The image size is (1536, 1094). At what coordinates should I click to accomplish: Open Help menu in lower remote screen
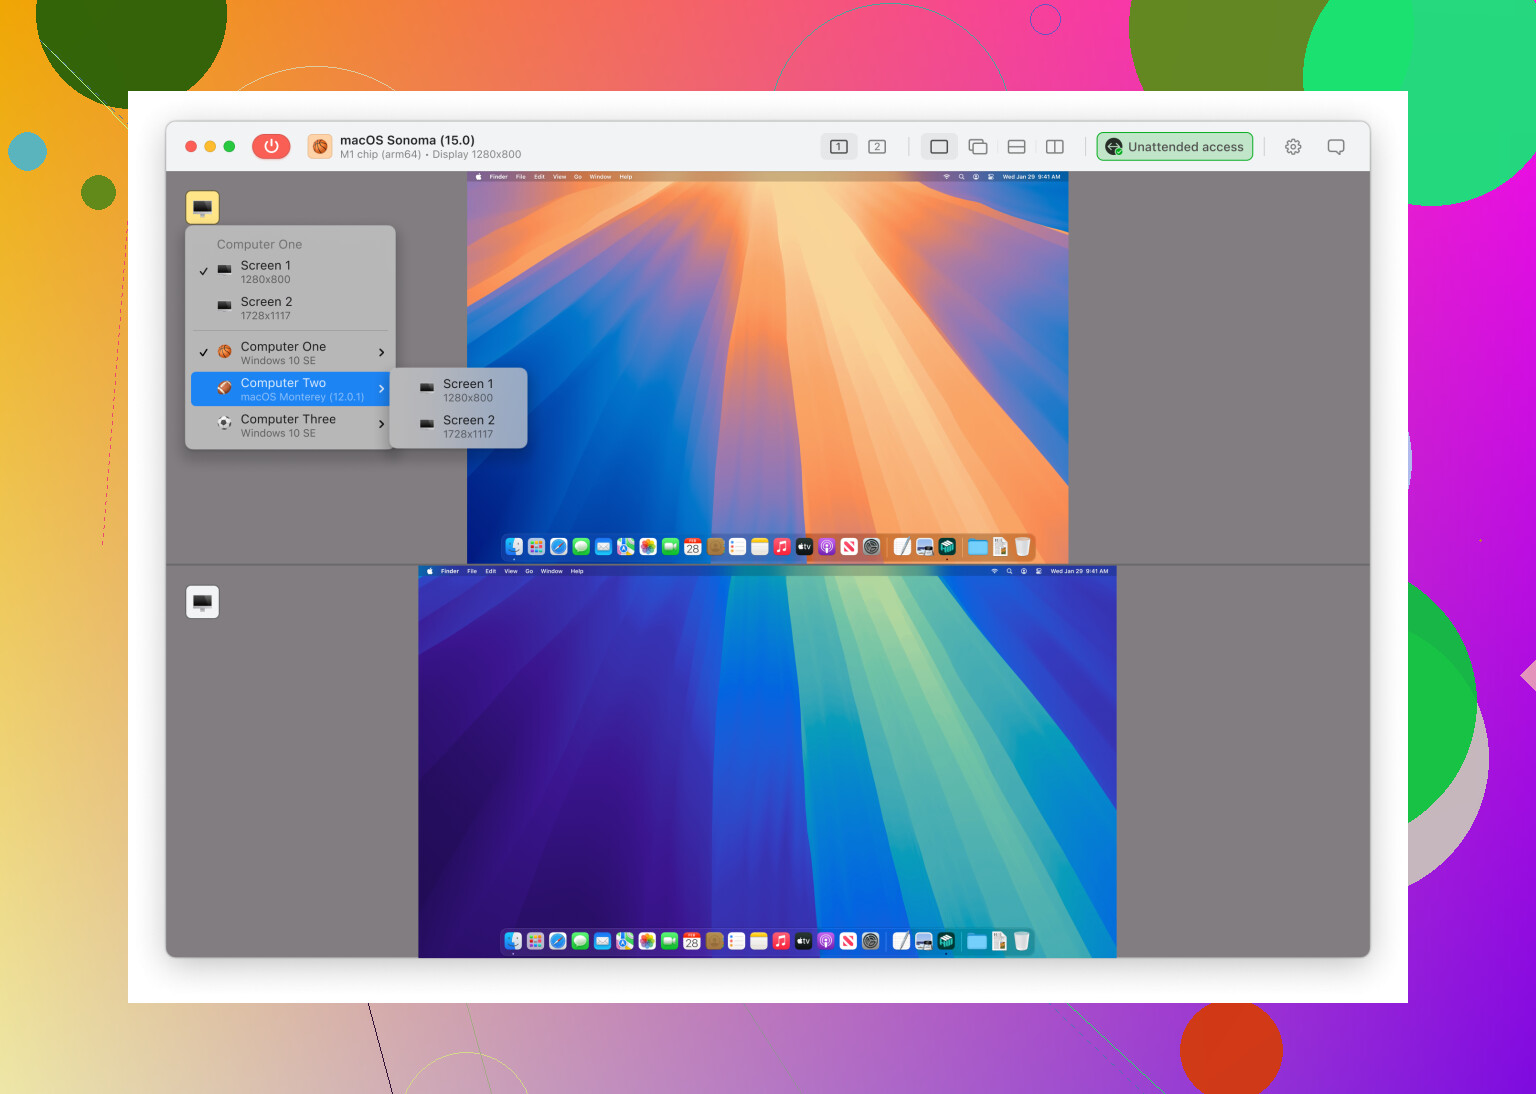pos(577,571)
